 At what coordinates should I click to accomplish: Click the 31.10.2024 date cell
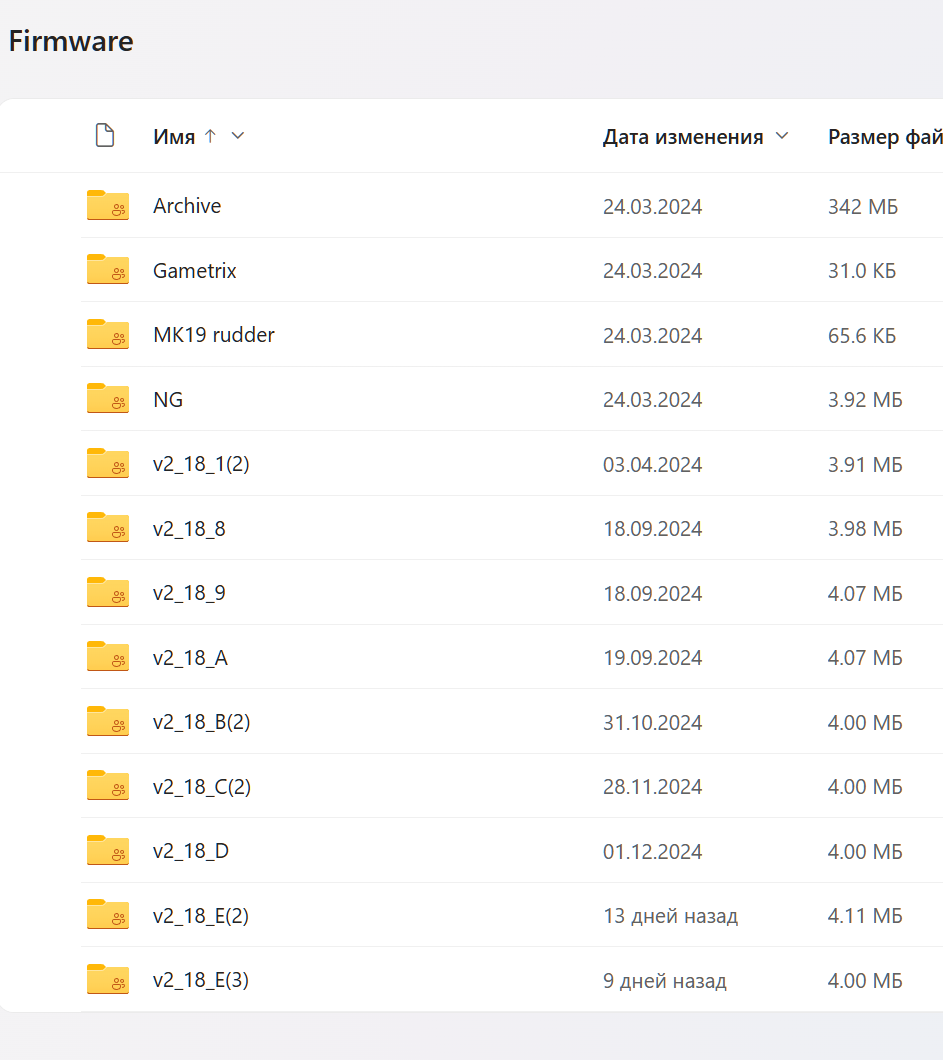click(652, 723)
